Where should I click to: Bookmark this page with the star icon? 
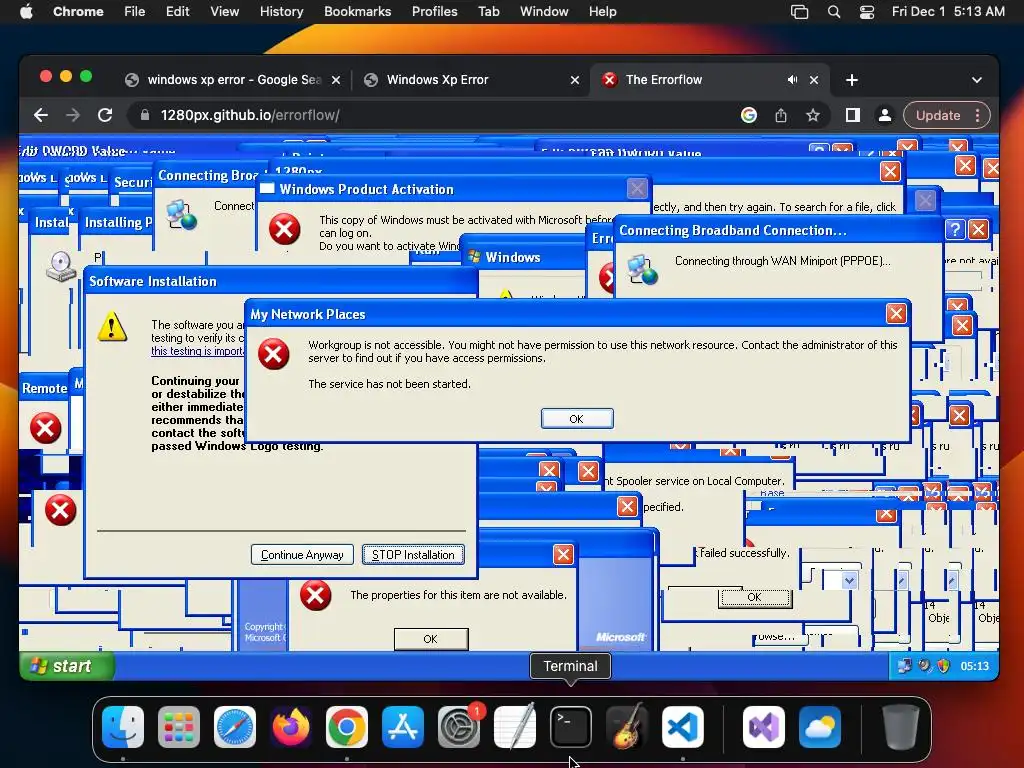pyautogui.click(x=812, y=116)
